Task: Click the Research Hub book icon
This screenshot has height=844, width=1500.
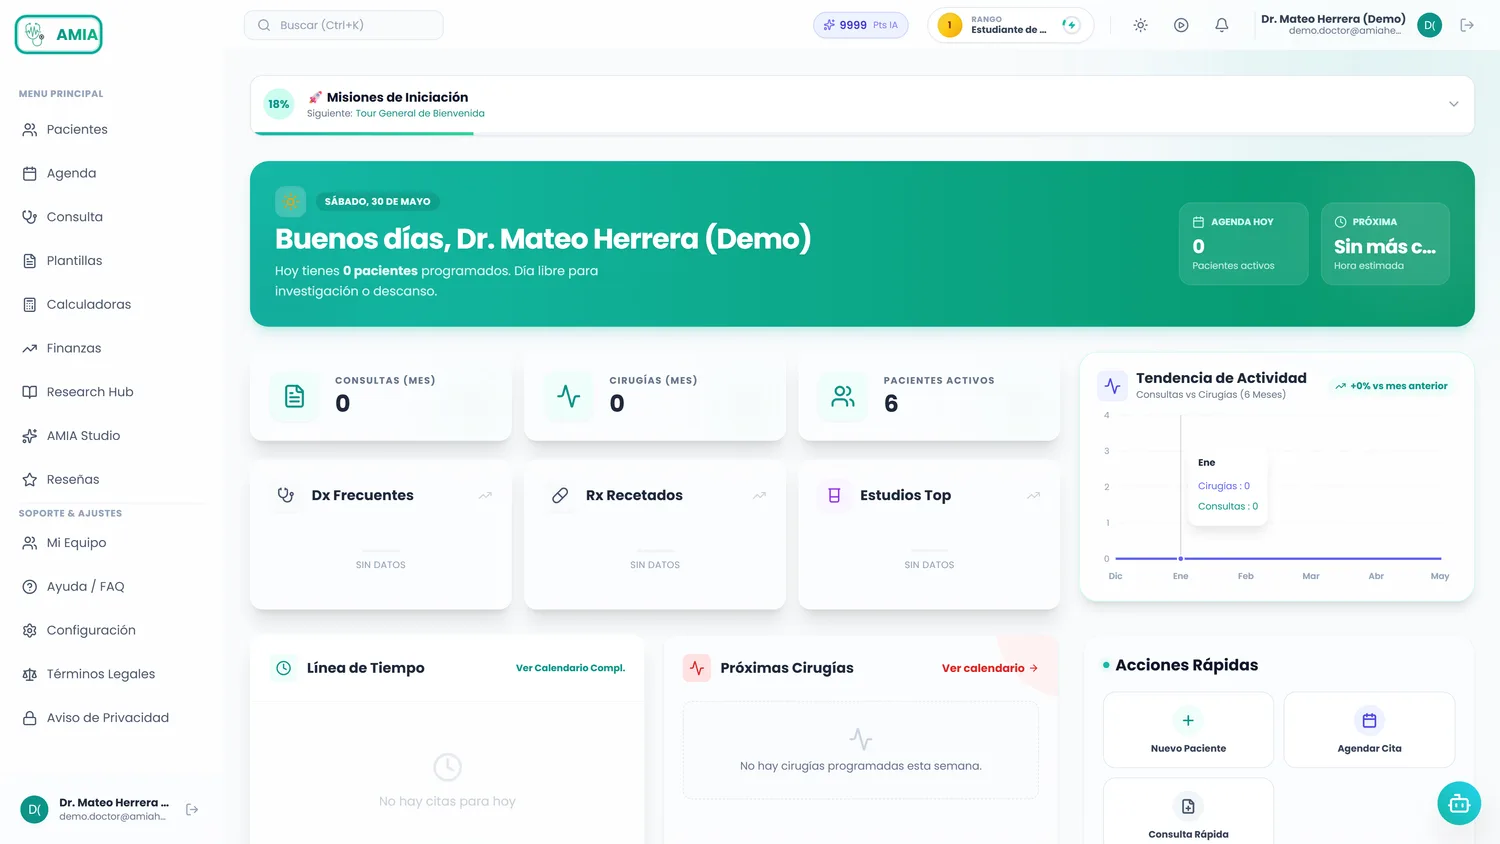Action: 30,392
